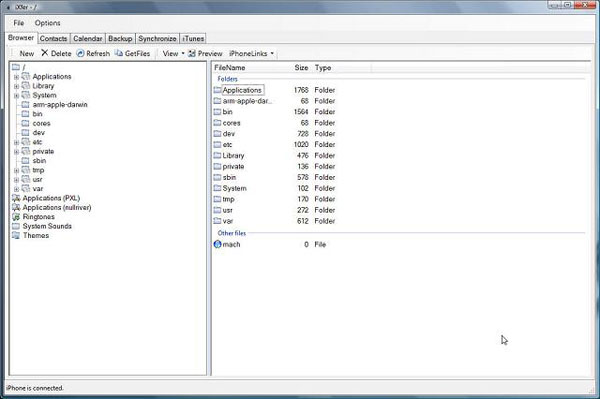Click the Ringtones tree icon

click(16, 217)
